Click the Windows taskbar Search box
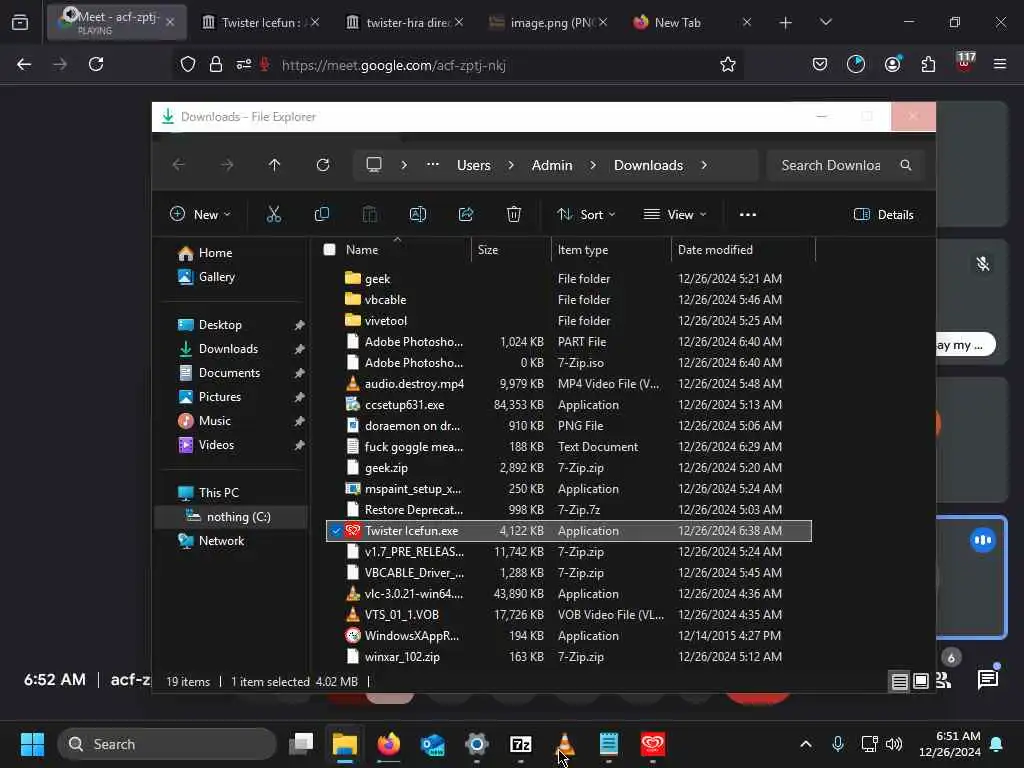This screenshot has height=768, width=1024. [x=167, y=744]
